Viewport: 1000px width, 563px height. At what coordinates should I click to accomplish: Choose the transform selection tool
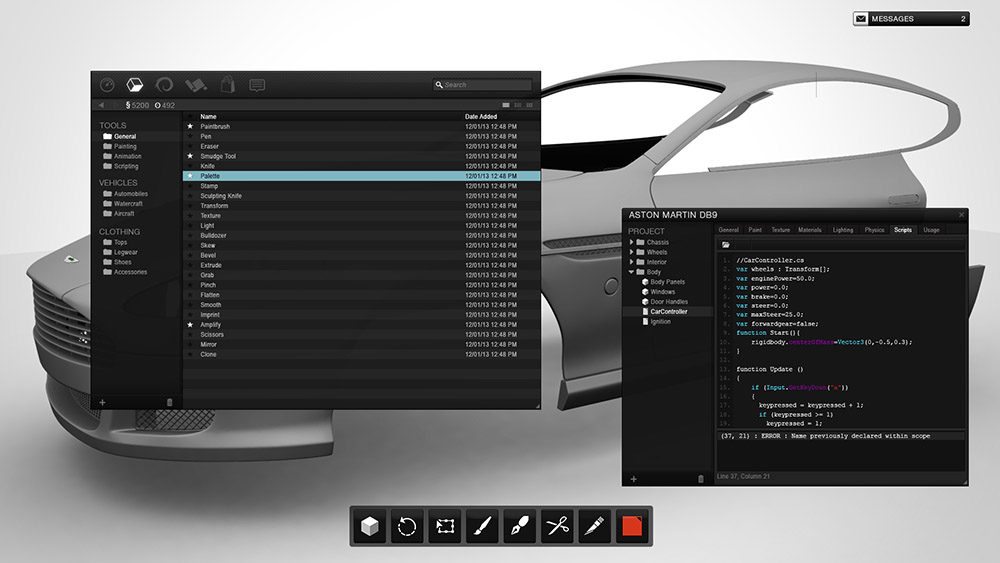pyautogui.click(x=443, y=525)
